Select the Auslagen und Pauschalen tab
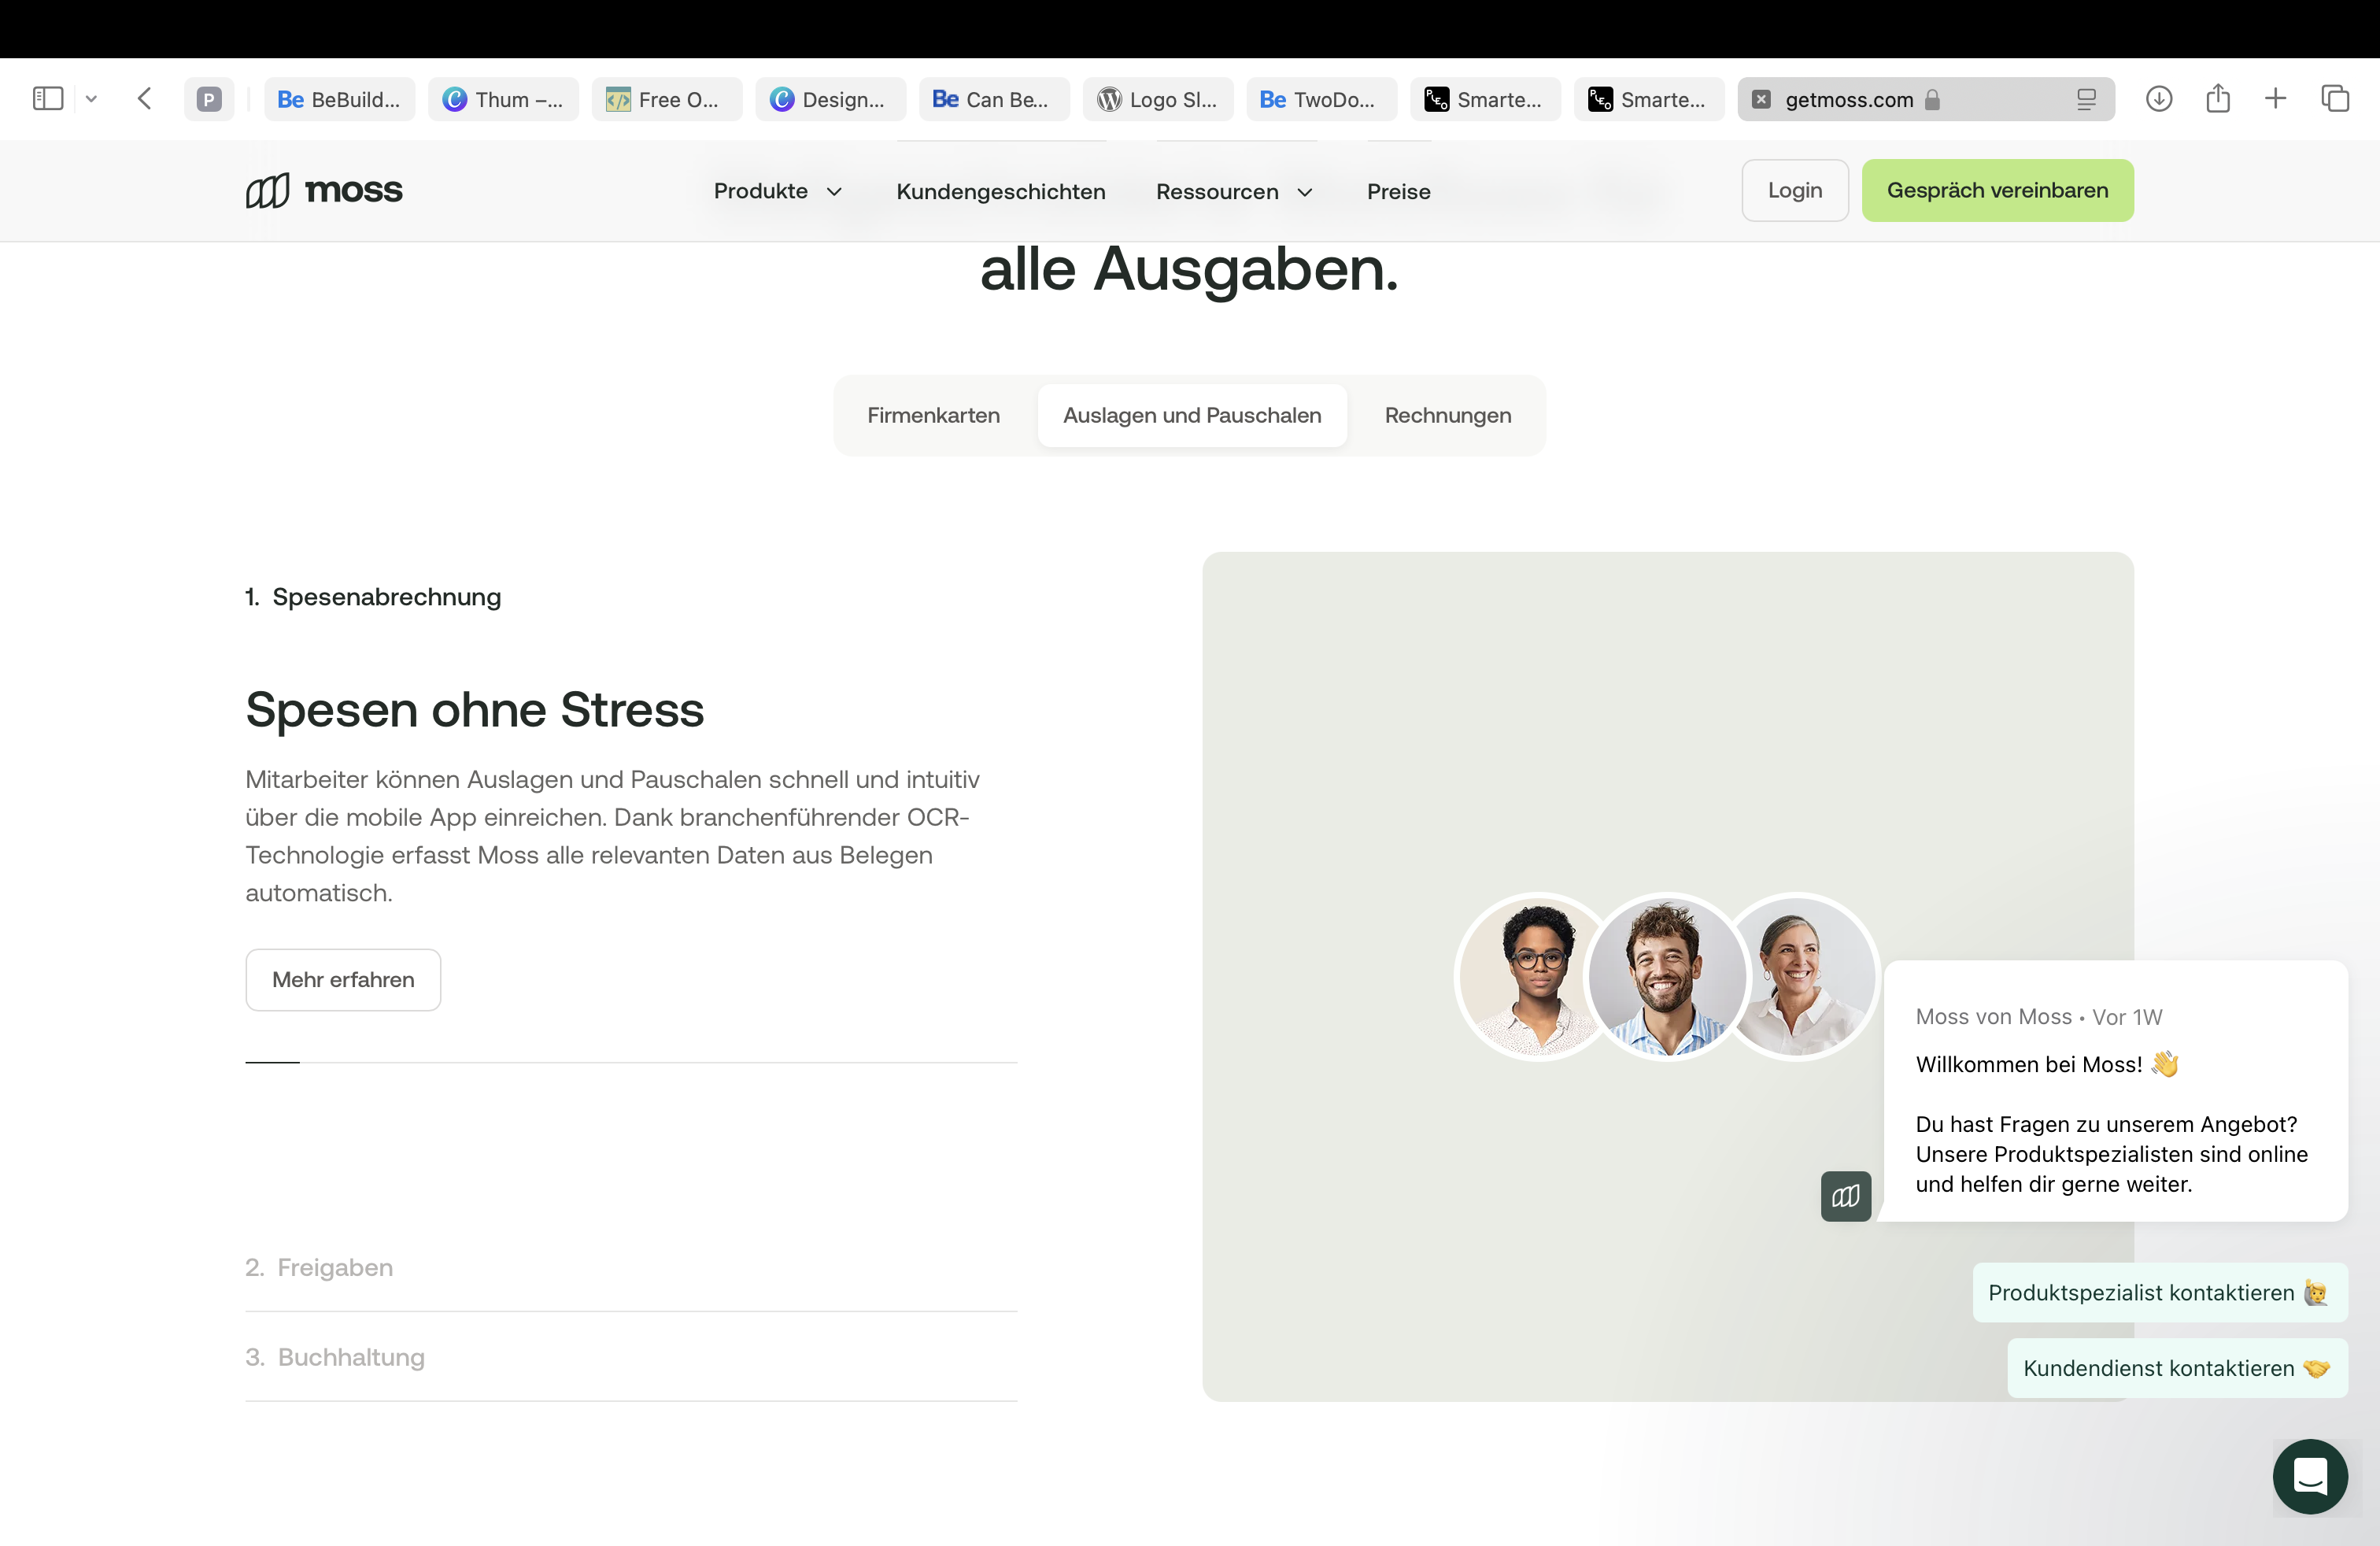The image size is (2380, 1546). (x=1192, y=415)
